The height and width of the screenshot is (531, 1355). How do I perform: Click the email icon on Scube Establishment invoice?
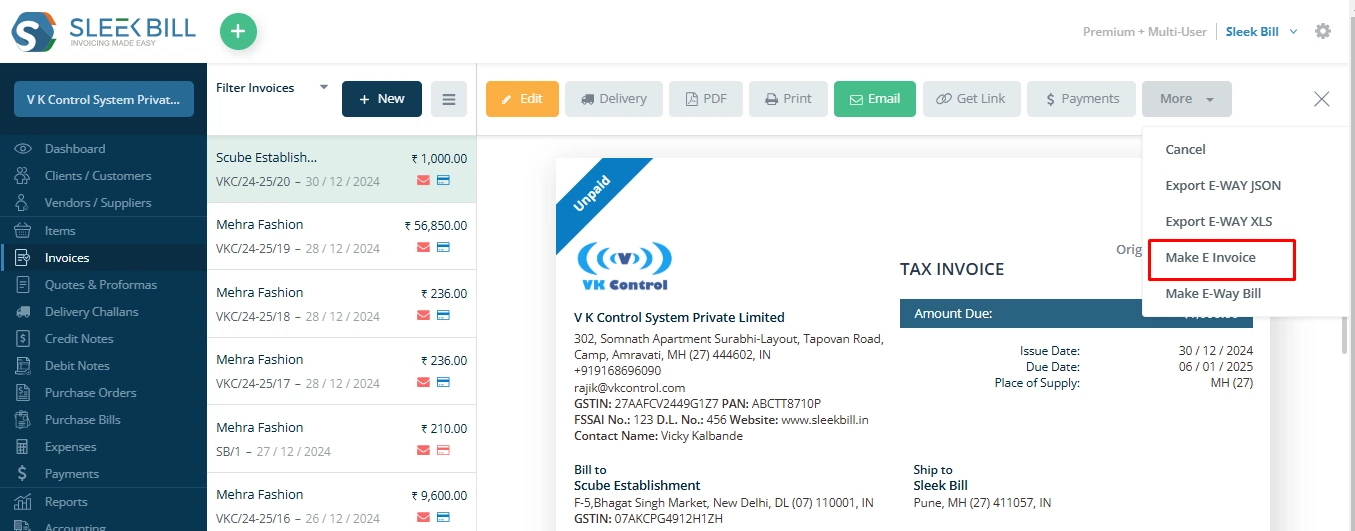tap(423, 181)
